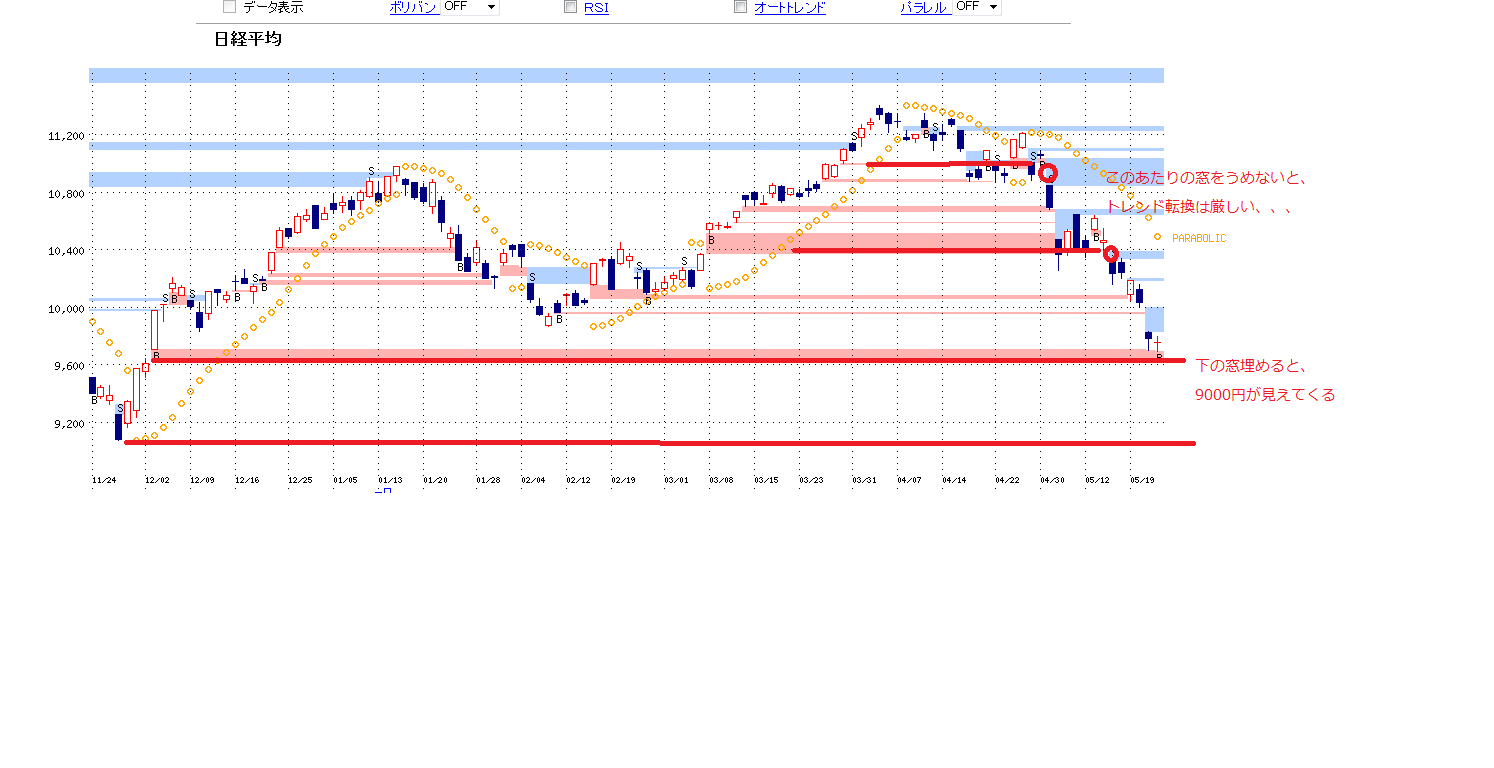Viewport: 1494px width, 768px height.
Task: Click the 05/19 date axis label
Action: pyautogui.click(x=1143, y=480)
